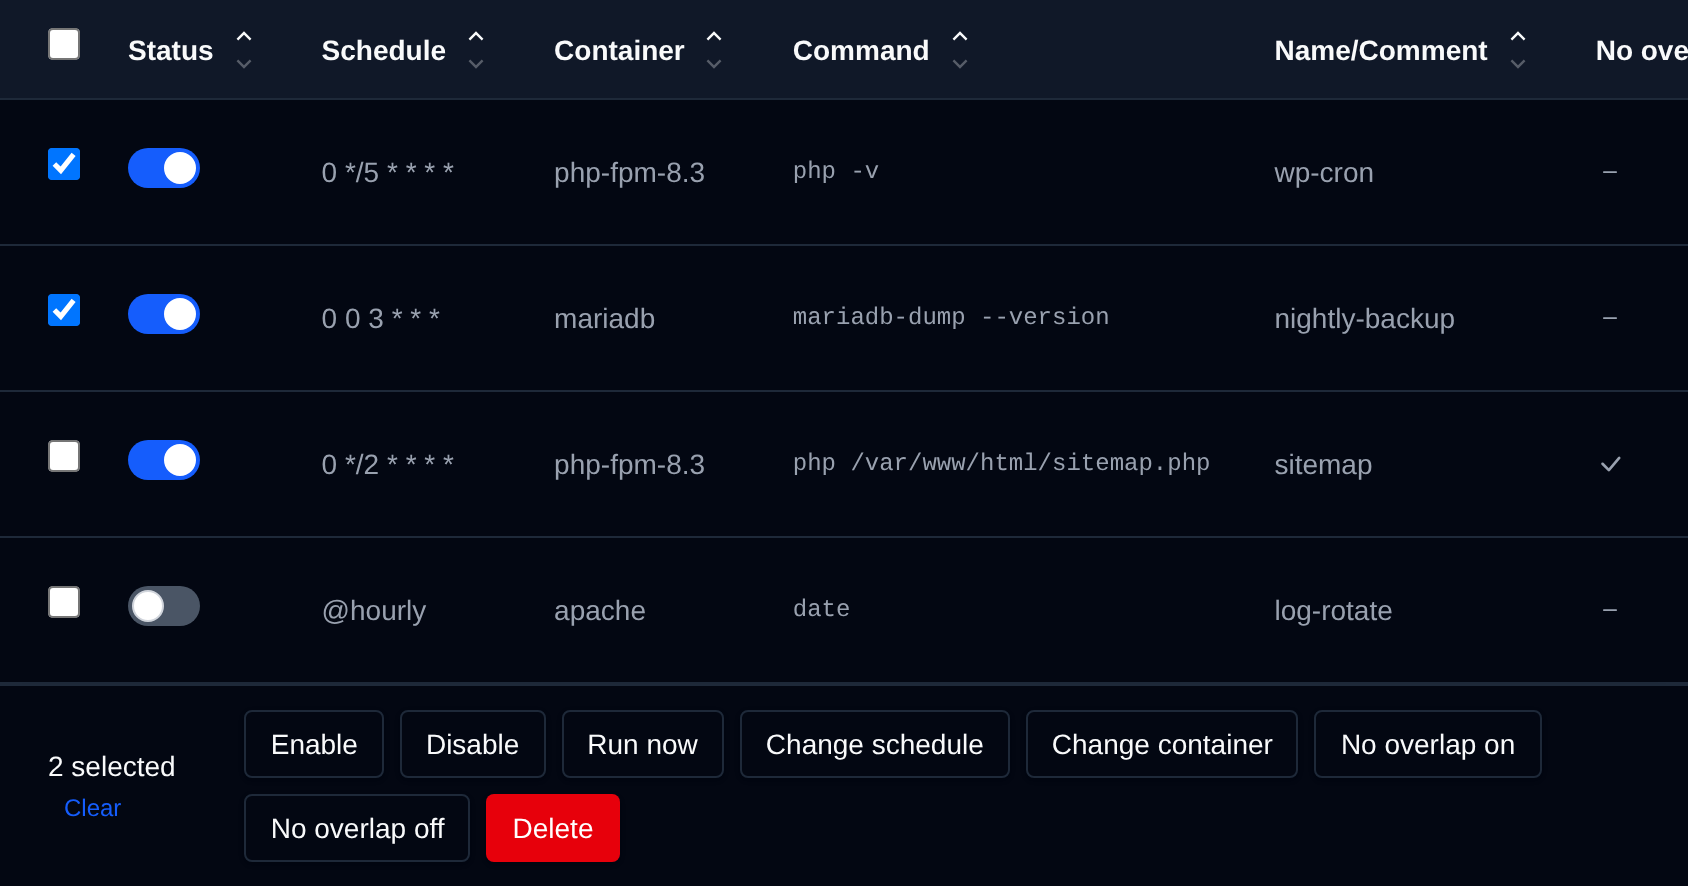Enable the log-rotate status switch
The height and width of the screenshot is (886, 1688).
click(164, 606)
